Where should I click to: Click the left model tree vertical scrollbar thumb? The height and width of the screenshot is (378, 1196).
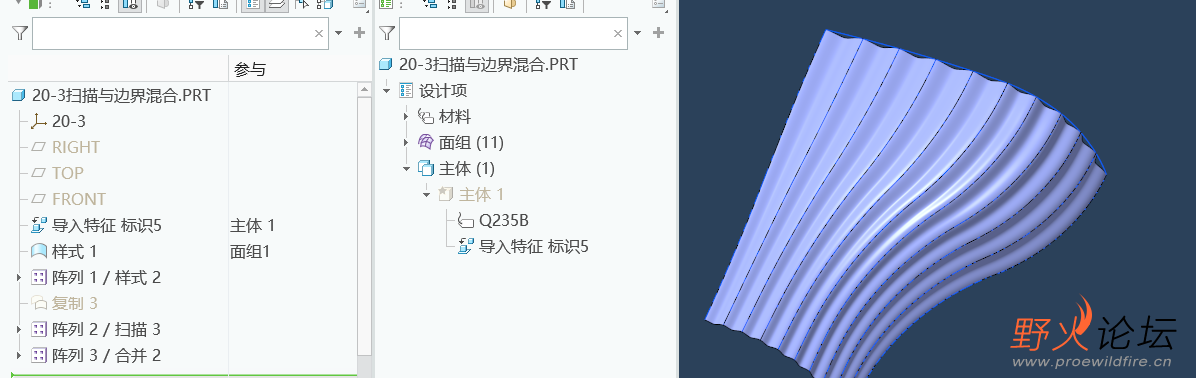click(365, 225)
